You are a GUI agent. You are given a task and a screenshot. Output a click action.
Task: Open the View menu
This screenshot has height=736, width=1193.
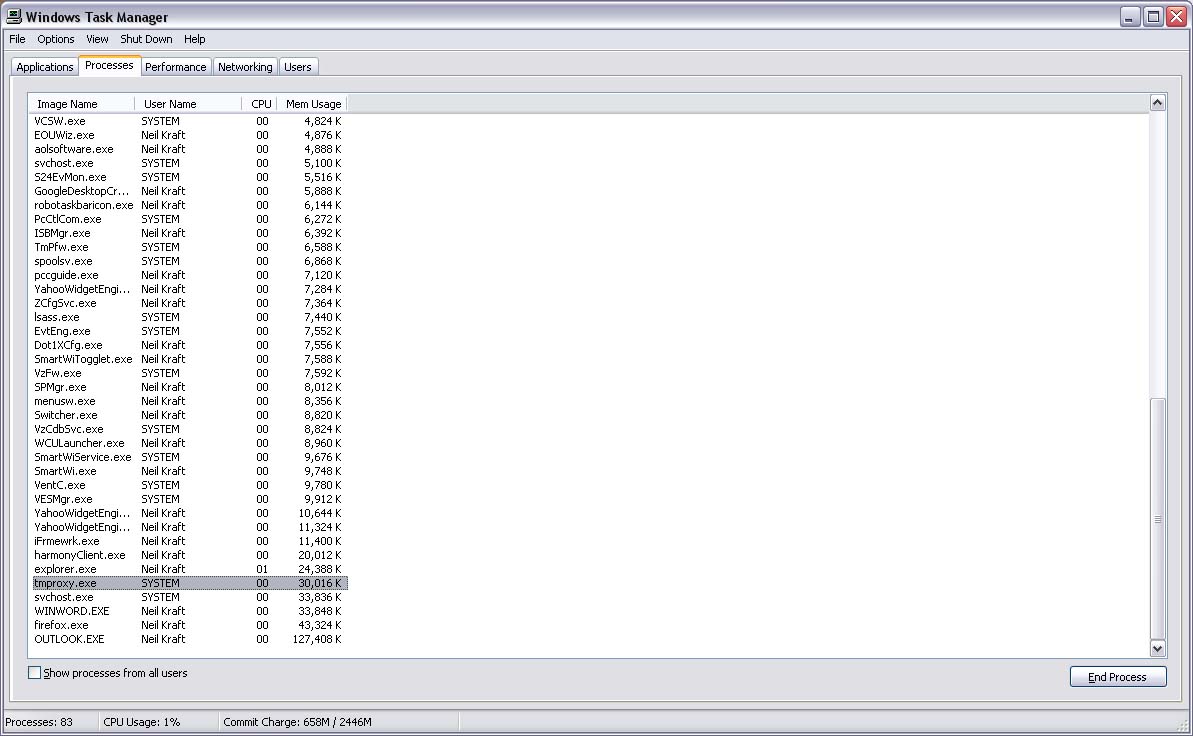point(97,39)
